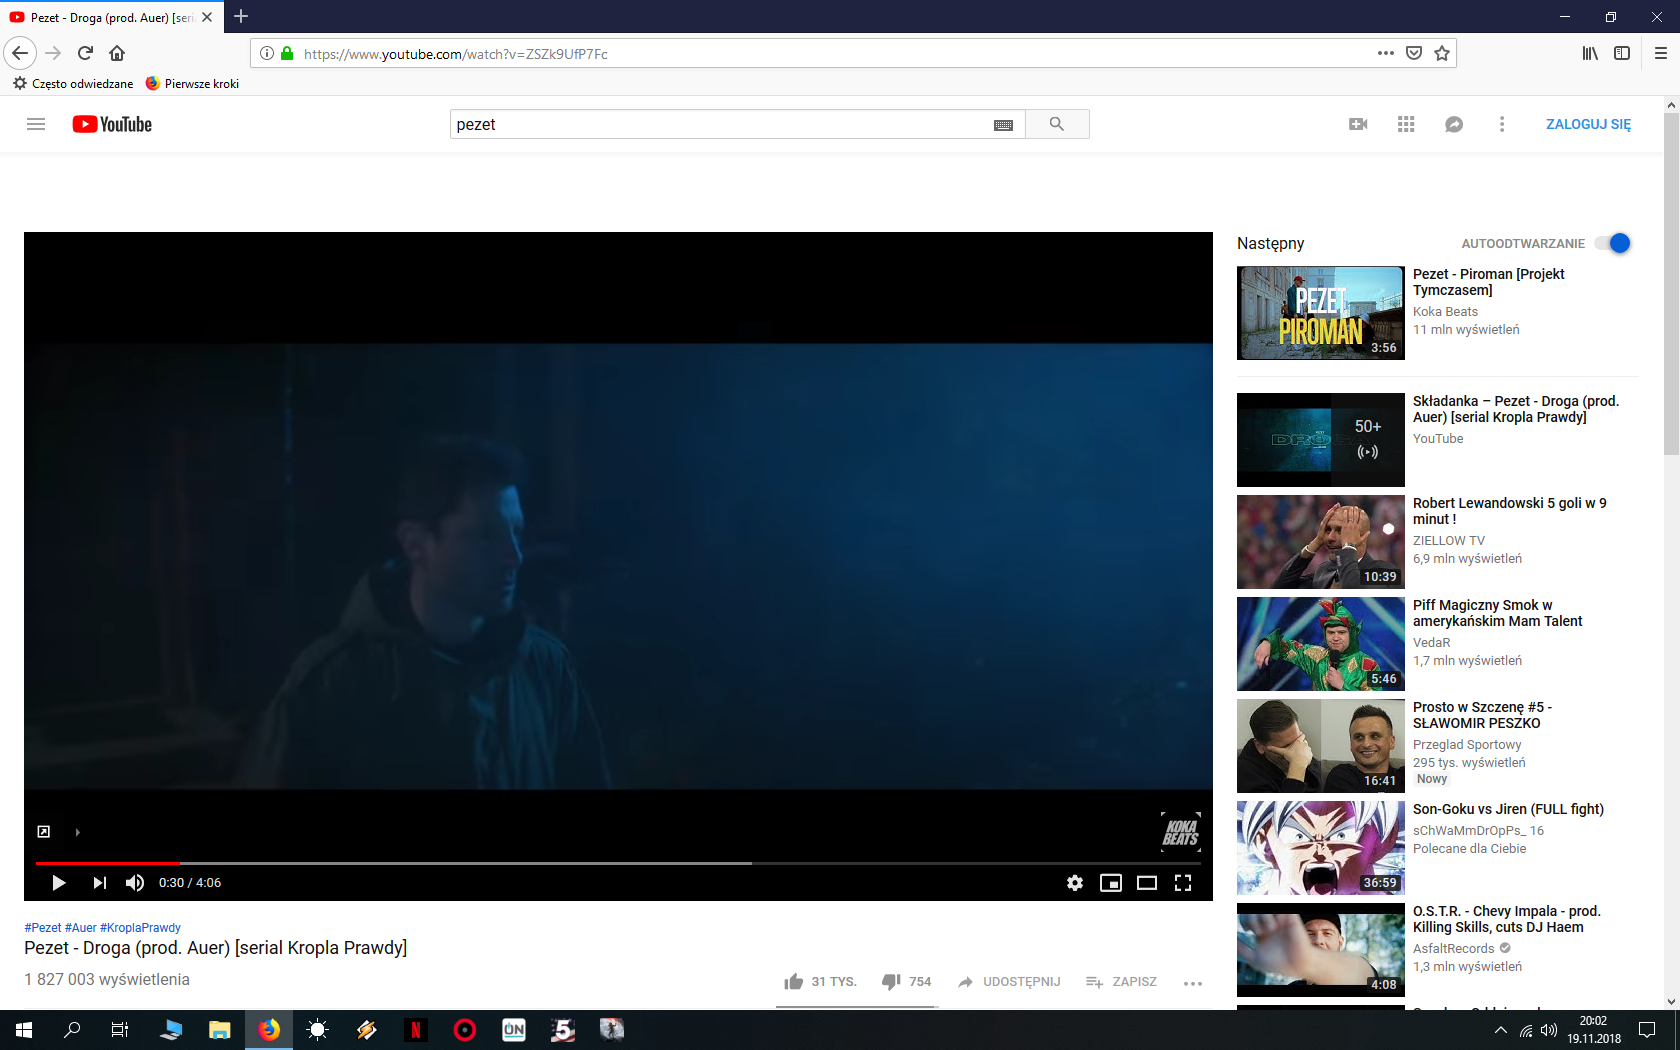Click the #Pezet hashtag
1680x1050 pixels.
pyautogui.click(x=43, y=928)
